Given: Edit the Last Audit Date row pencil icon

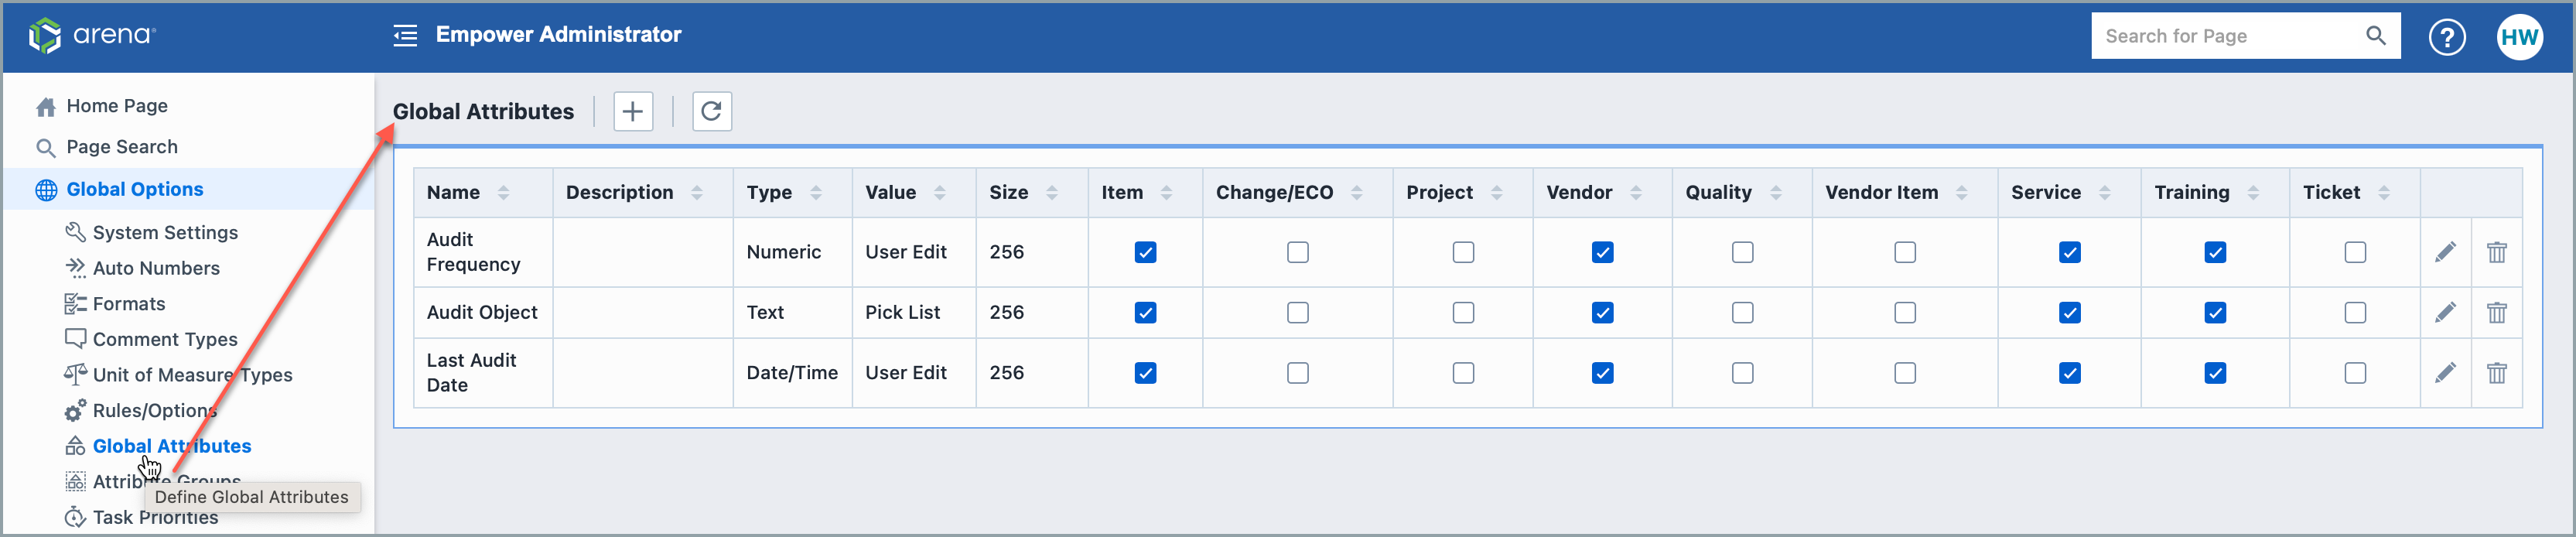Looking at the screenshot, I should (x=2445, y=373).
